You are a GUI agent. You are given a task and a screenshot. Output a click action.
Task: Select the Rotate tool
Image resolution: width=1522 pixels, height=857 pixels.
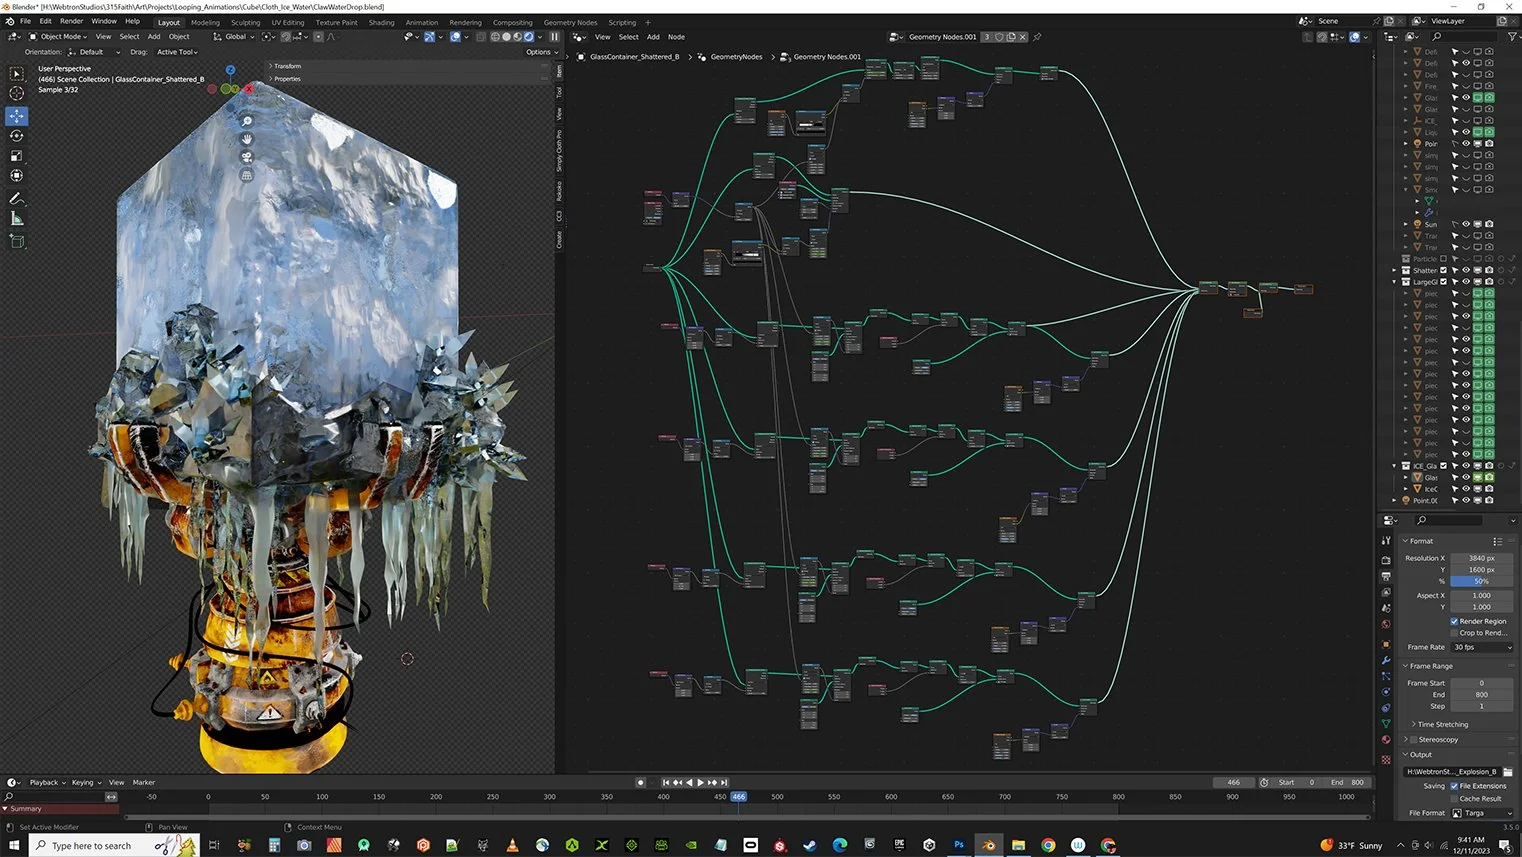click(17, 136)
